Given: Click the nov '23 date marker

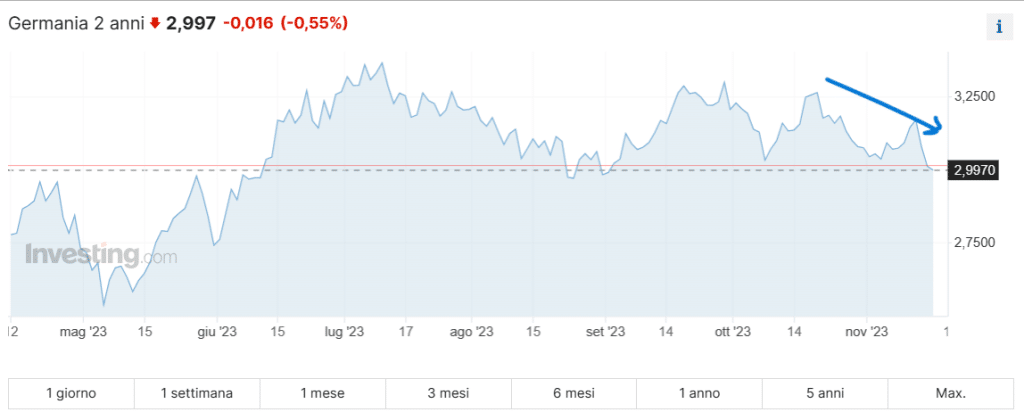Looking at the screenshot, I should click(x=865, y=331).
